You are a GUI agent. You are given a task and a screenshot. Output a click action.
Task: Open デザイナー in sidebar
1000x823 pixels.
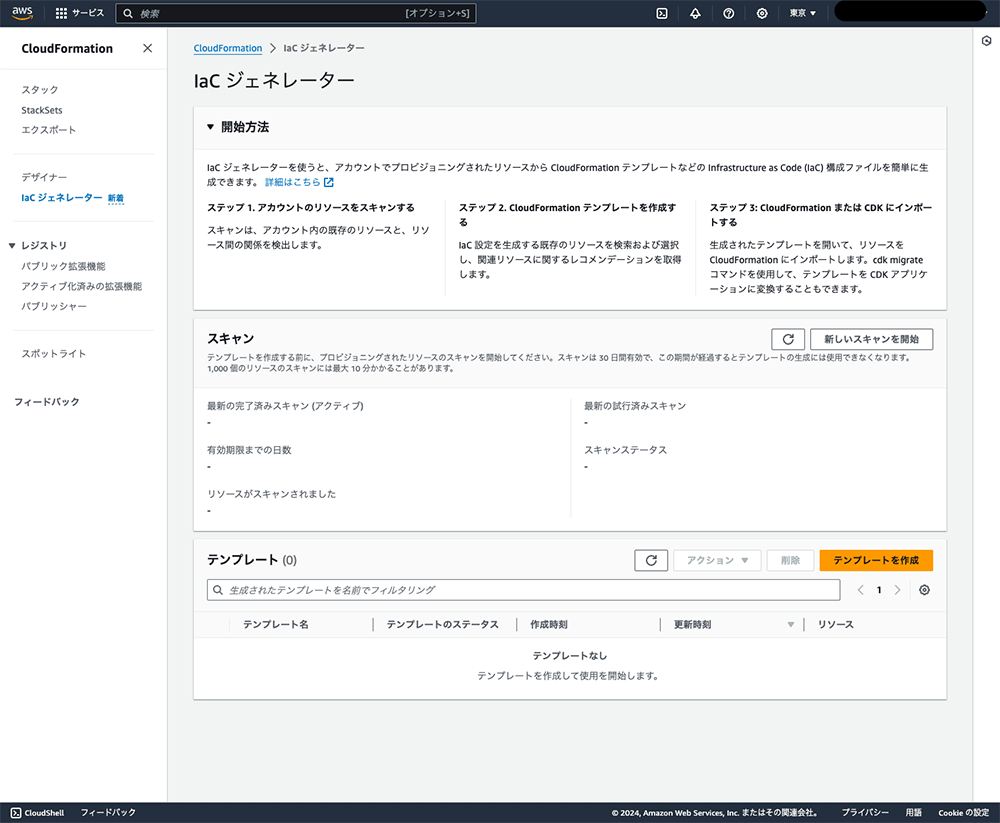(44, 177)
